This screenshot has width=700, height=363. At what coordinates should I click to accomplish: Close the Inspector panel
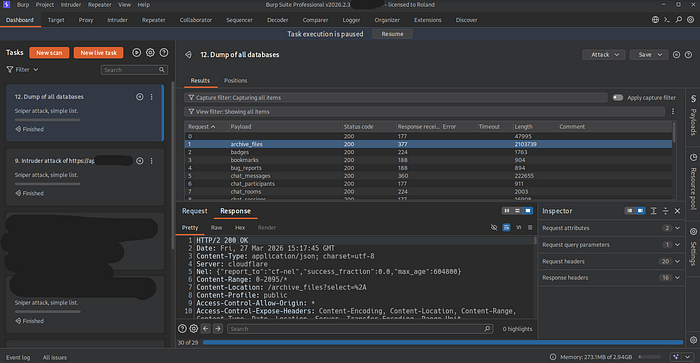coord(677,211)
